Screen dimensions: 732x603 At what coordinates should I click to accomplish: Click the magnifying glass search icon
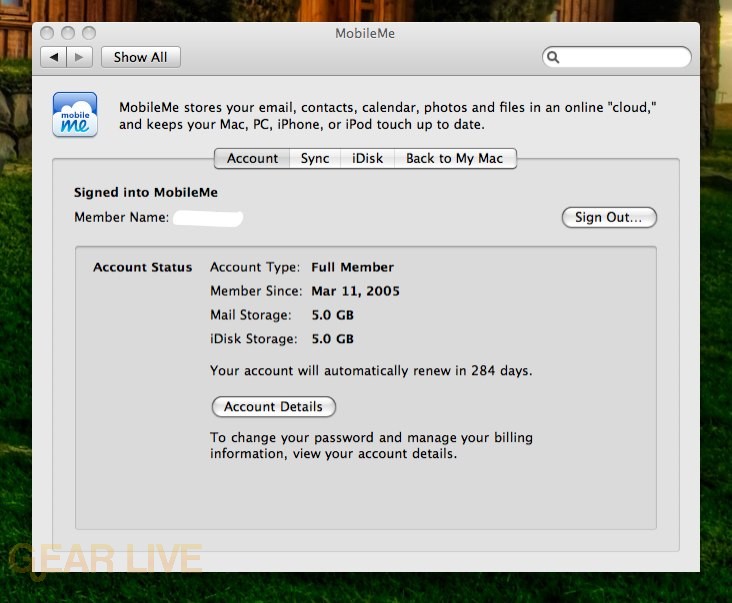pos(554,58)
